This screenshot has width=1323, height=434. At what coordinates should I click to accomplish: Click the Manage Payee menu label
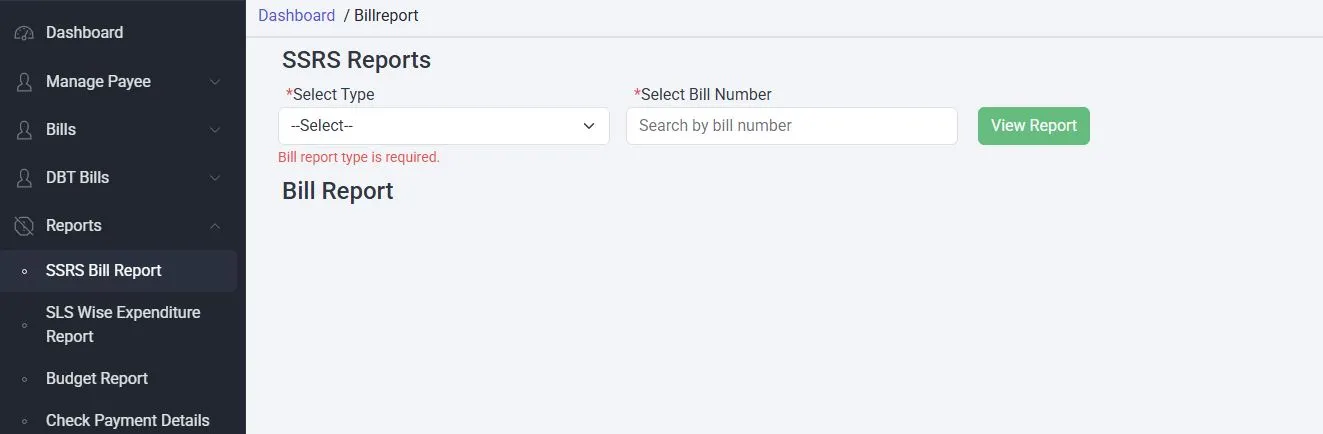(x=98, y=82)
